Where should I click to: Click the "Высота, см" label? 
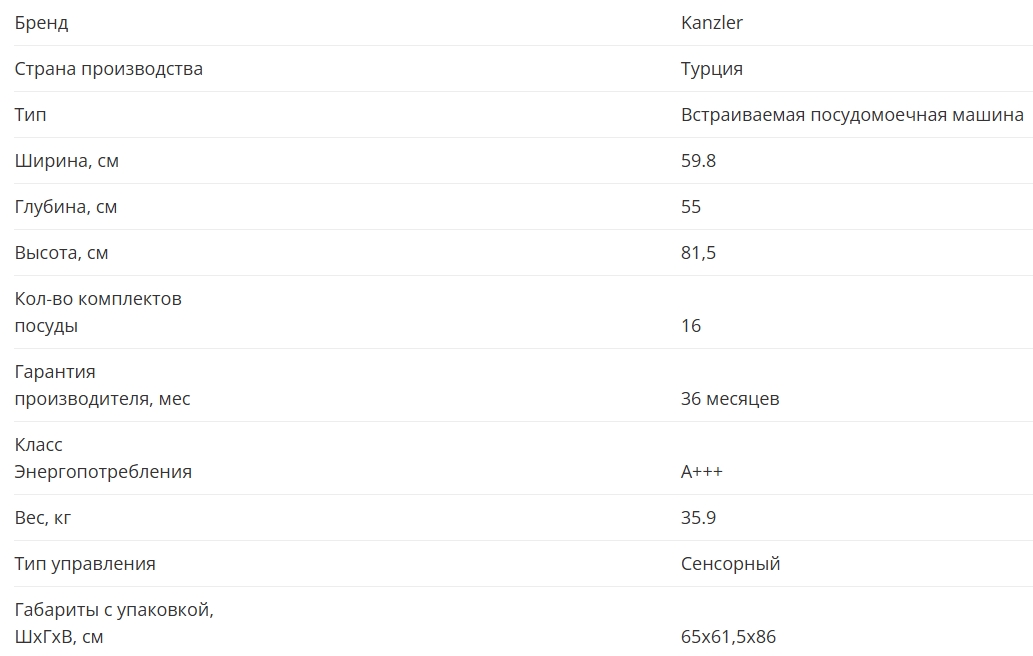[x=61, y=253]
